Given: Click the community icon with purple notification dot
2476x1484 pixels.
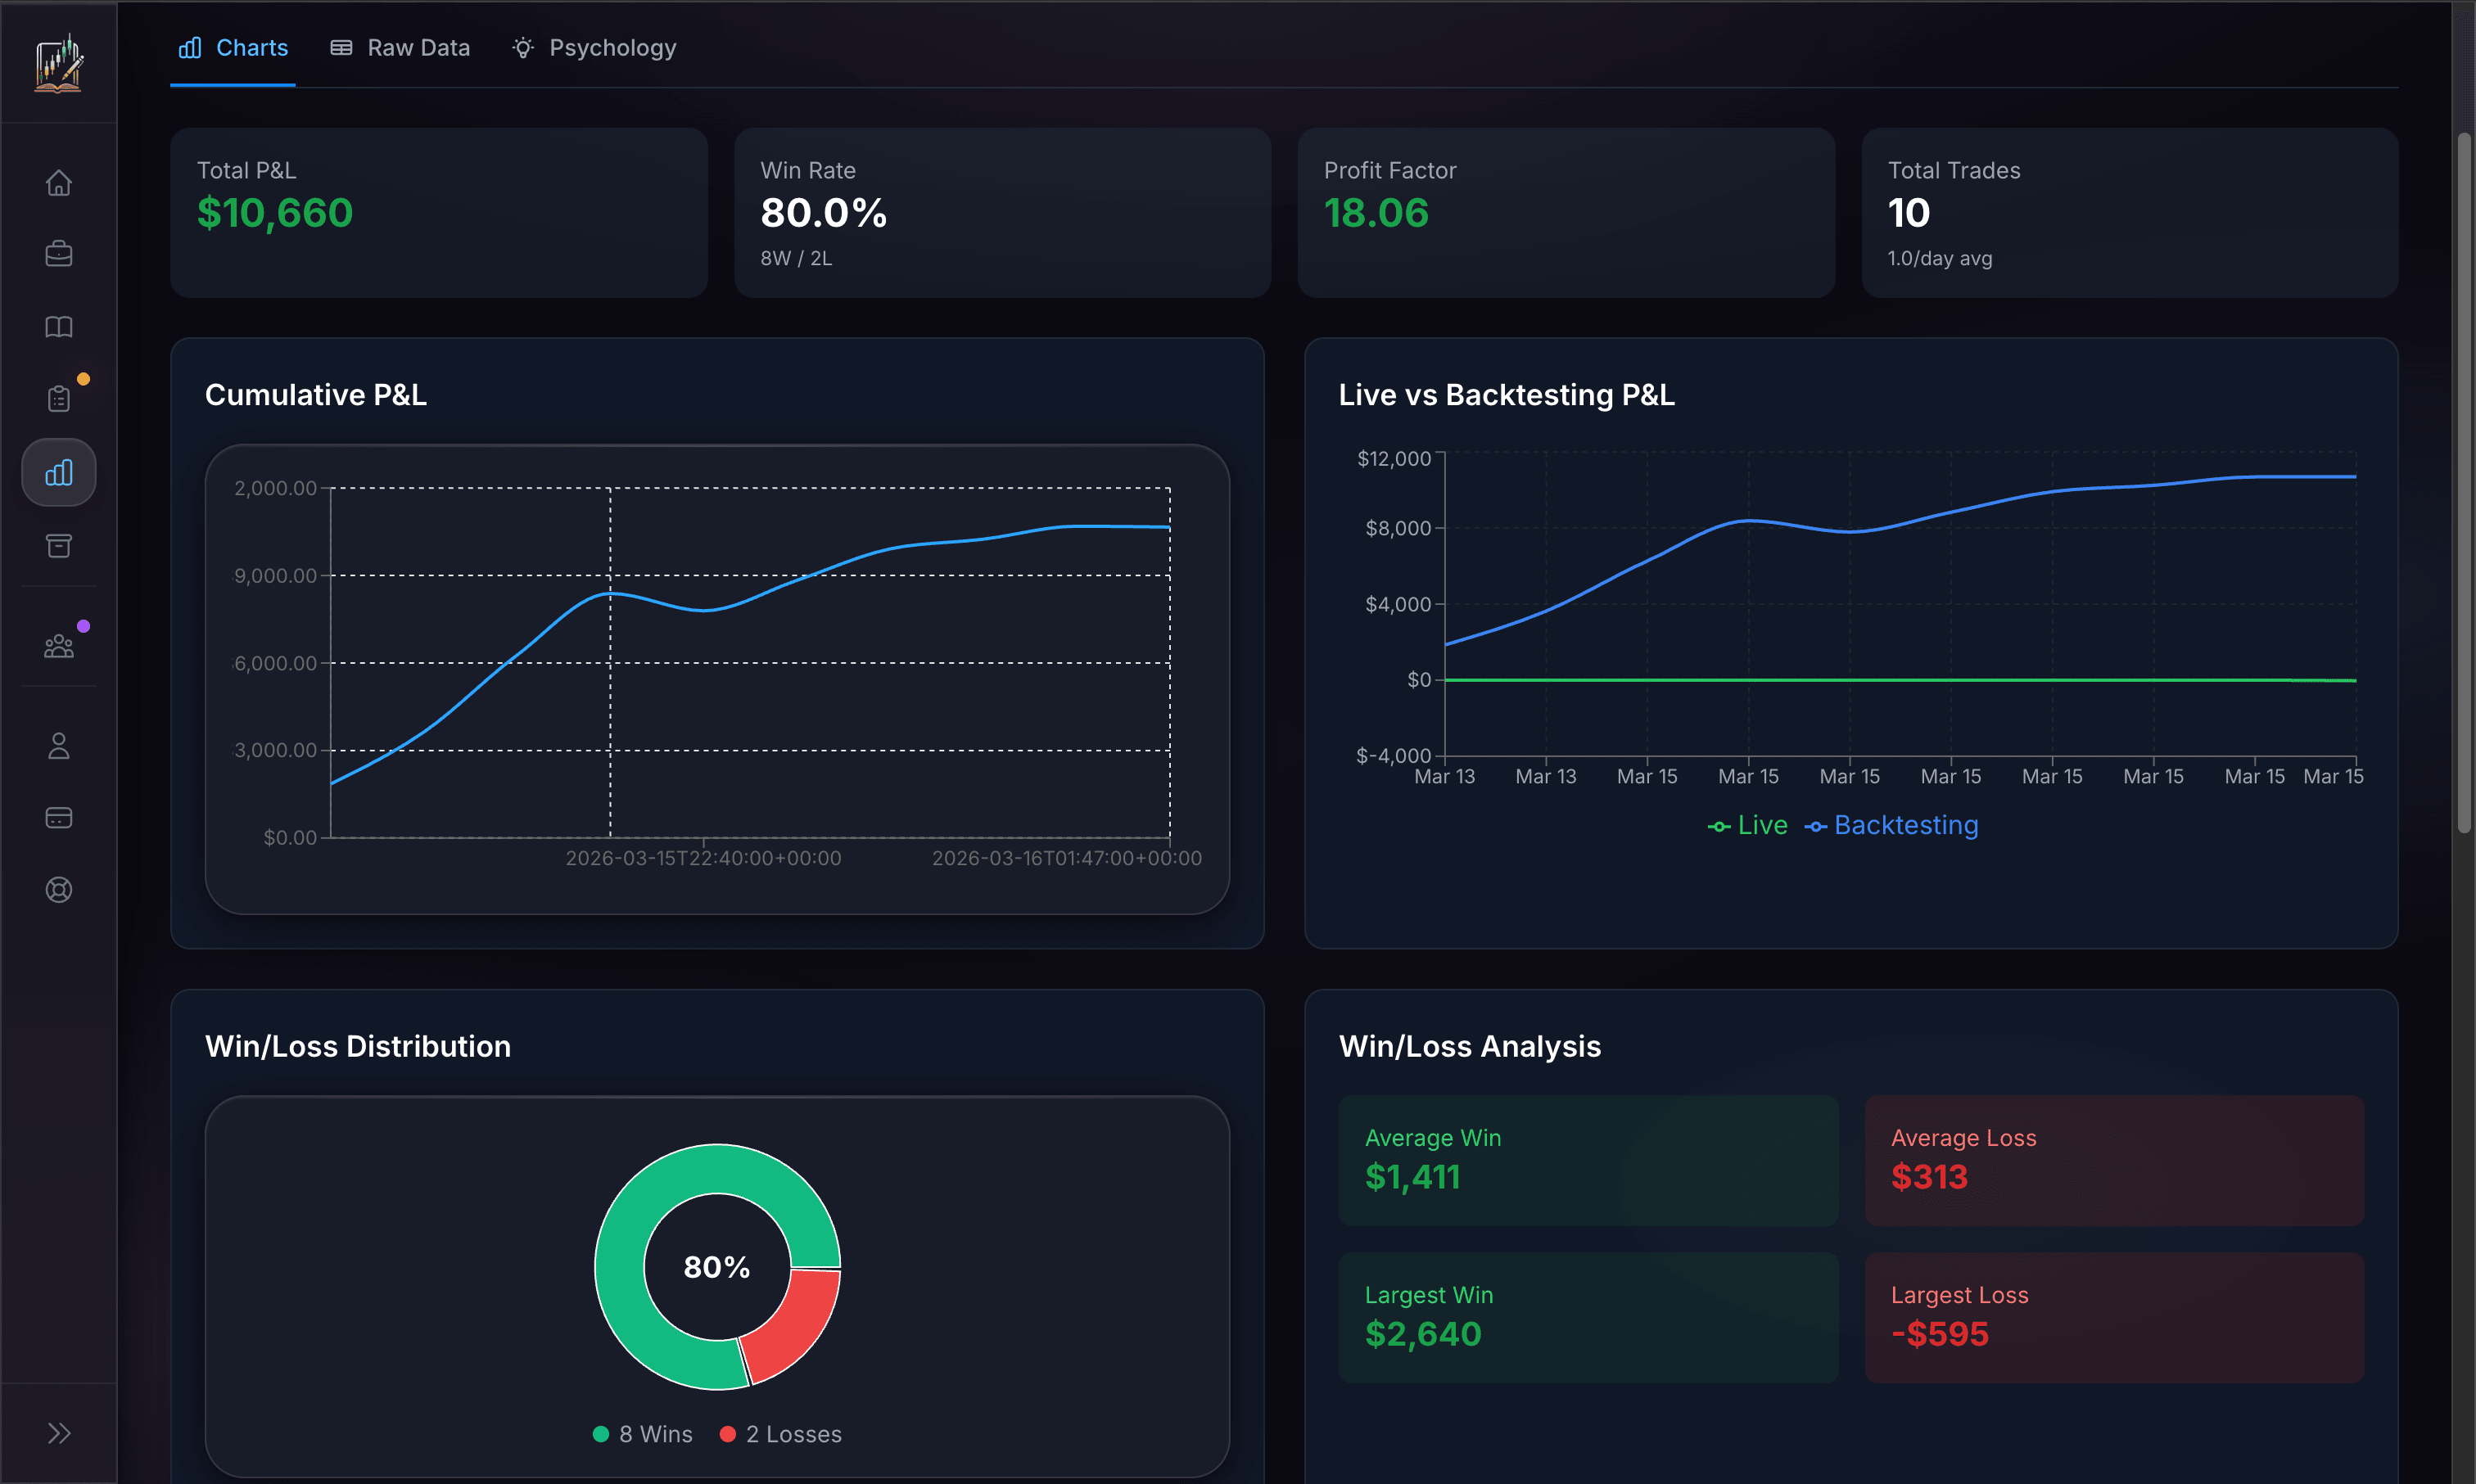Looking at the screenshot, I should click(58, 645).
